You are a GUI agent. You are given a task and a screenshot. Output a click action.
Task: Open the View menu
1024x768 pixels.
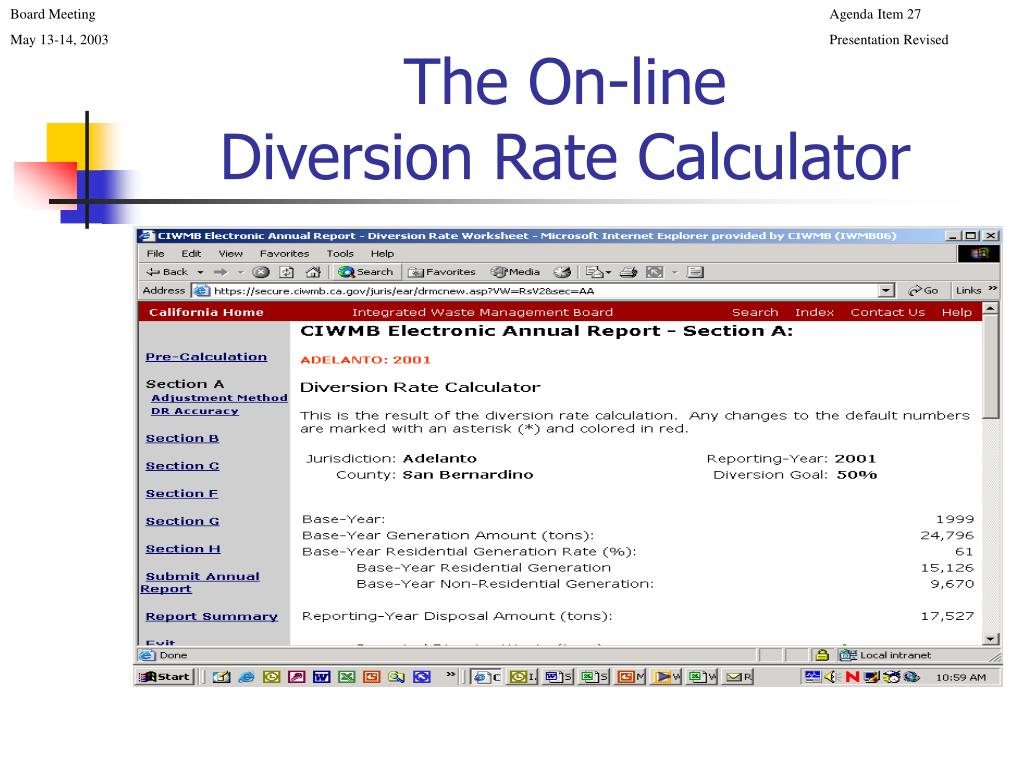pyautogui.click(x=231, y=253)
